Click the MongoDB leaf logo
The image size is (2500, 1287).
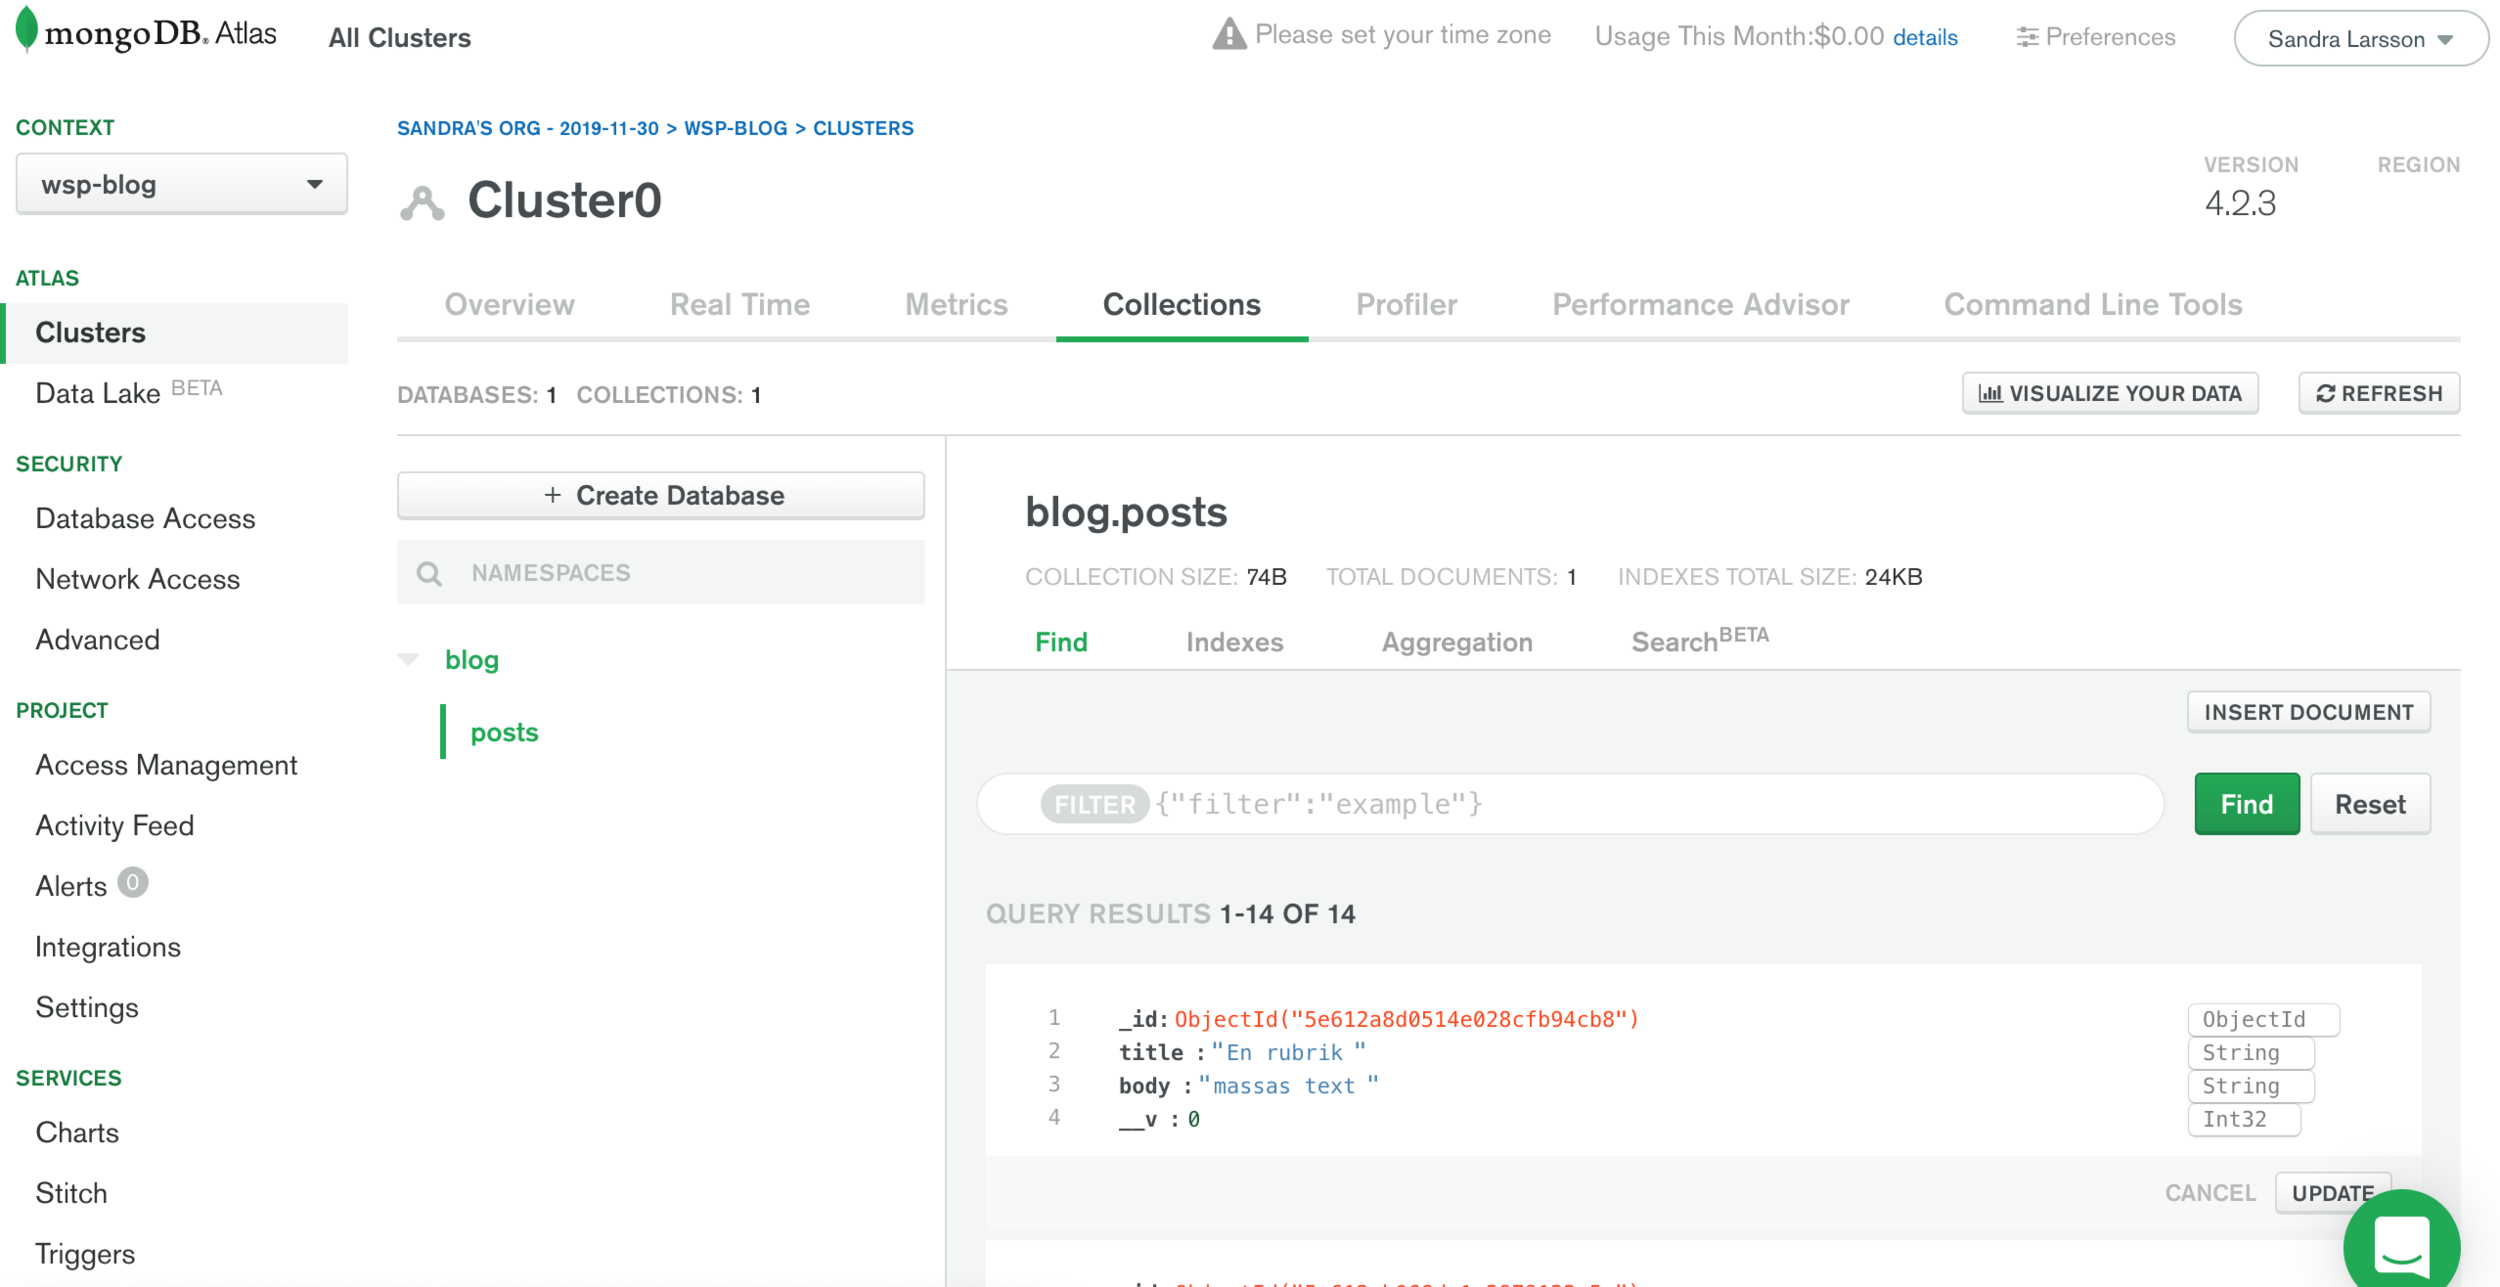[27, 28]
